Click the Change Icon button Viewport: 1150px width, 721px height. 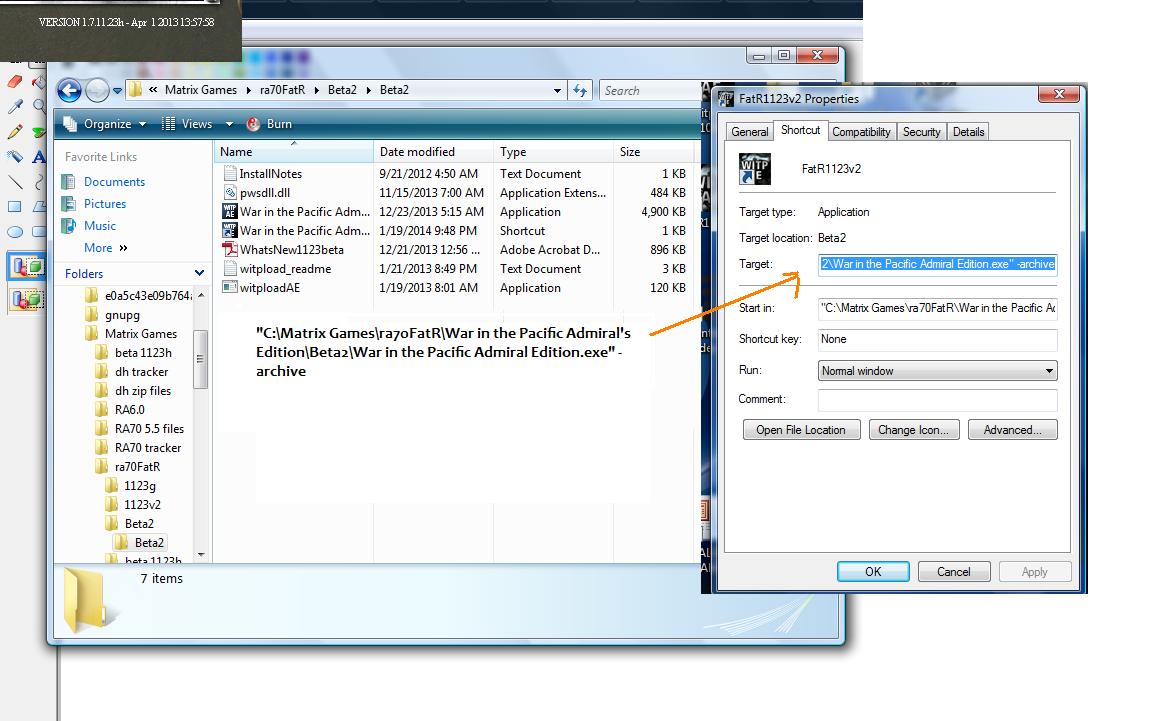coord(913,430)
